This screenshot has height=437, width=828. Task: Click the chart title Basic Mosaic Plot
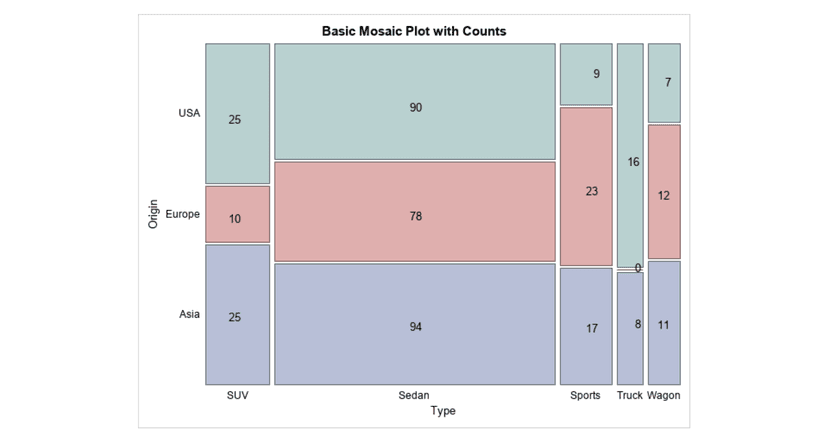click(413, 31)
